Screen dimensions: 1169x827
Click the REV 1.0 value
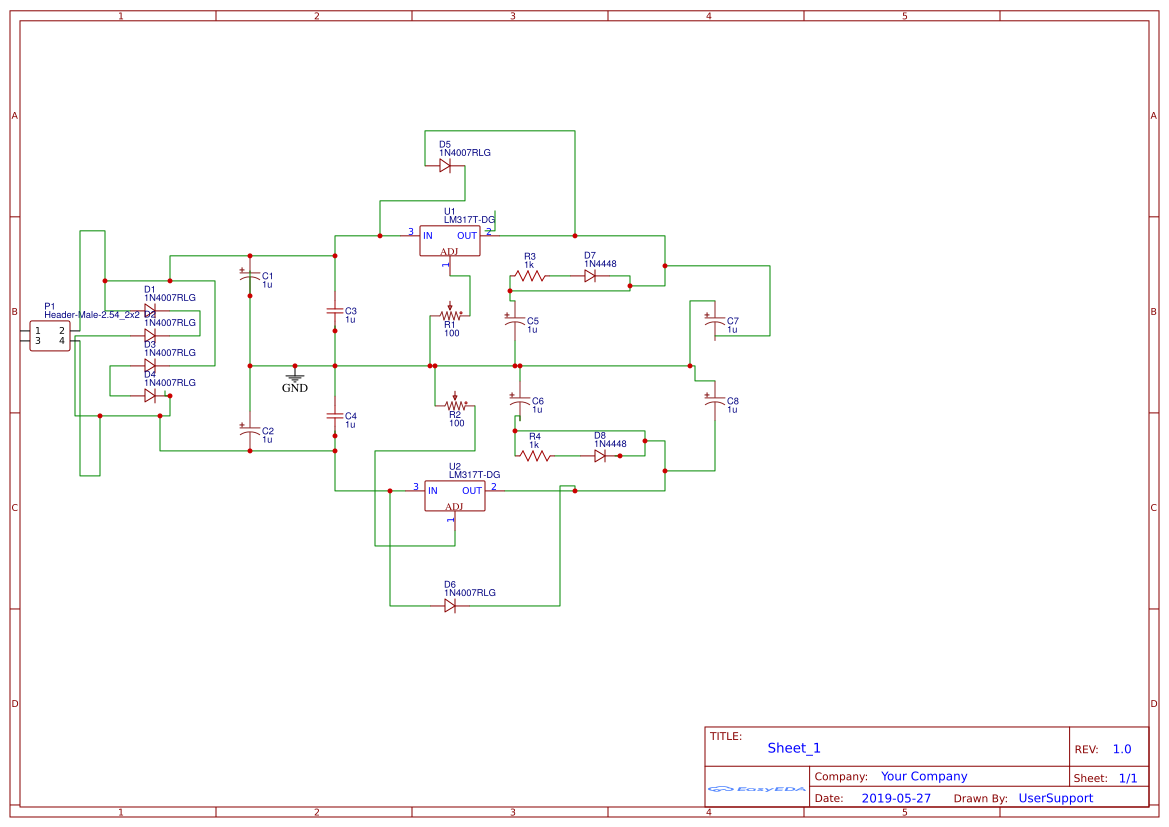click(1122, 748)
